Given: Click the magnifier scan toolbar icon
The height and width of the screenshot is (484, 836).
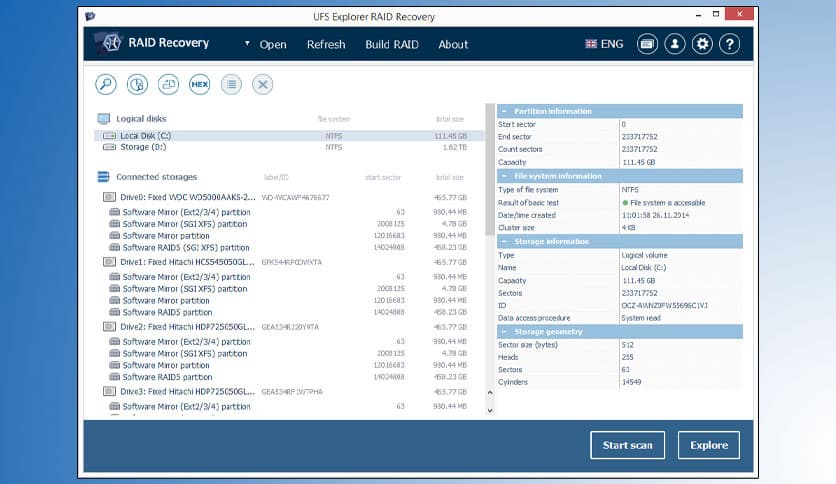Looking at the screenshot, I should (x=106, y=85).
